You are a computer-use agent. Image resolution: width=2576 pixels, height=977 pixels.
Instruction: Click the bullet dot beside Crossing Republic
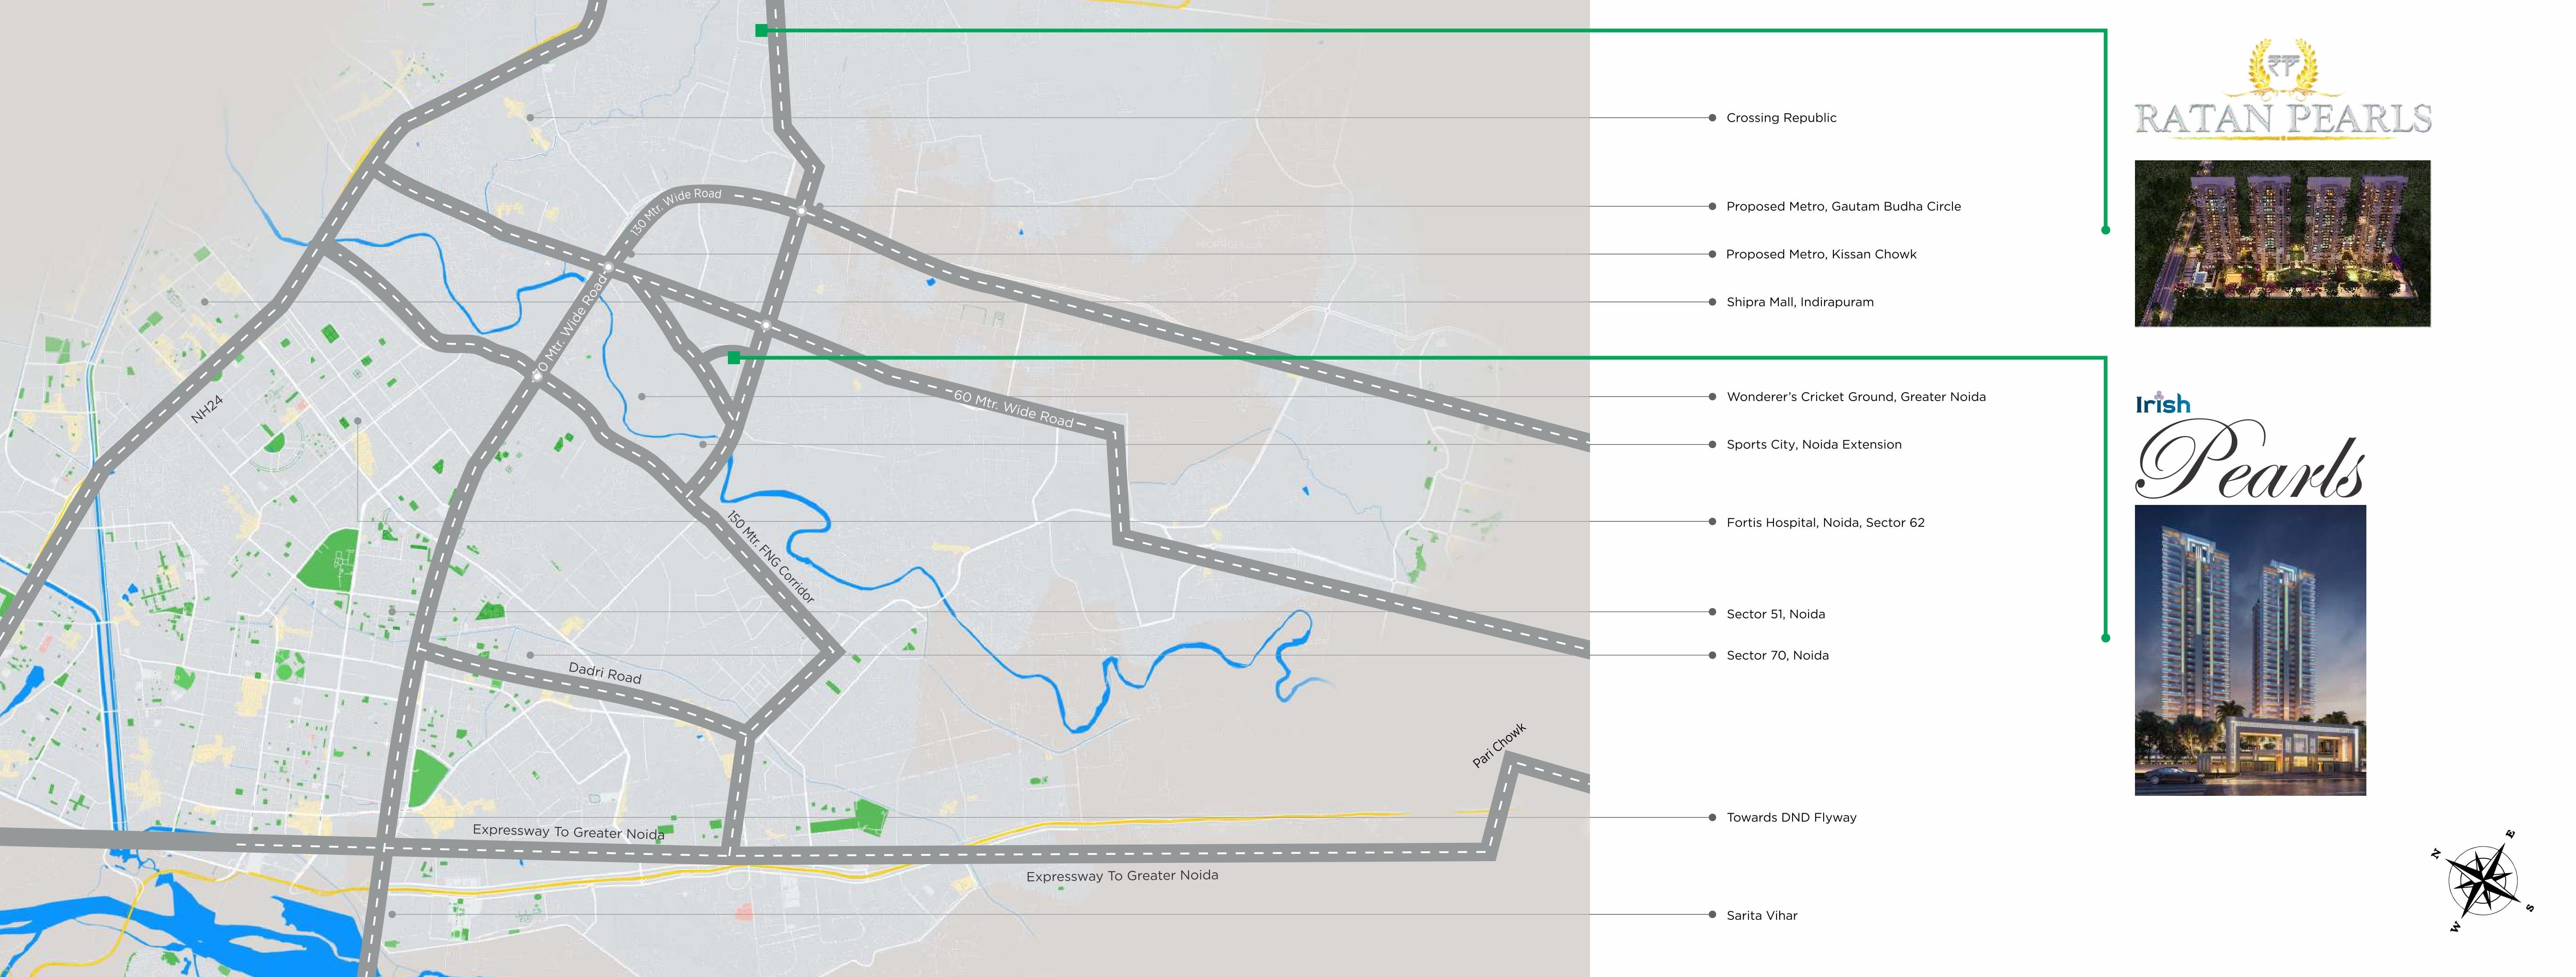(x=1713, y=118)
